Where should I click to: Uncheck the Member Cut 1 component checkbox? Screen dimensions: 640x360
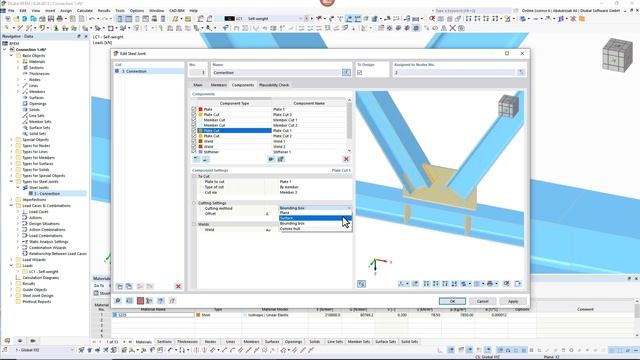(194, 120)
